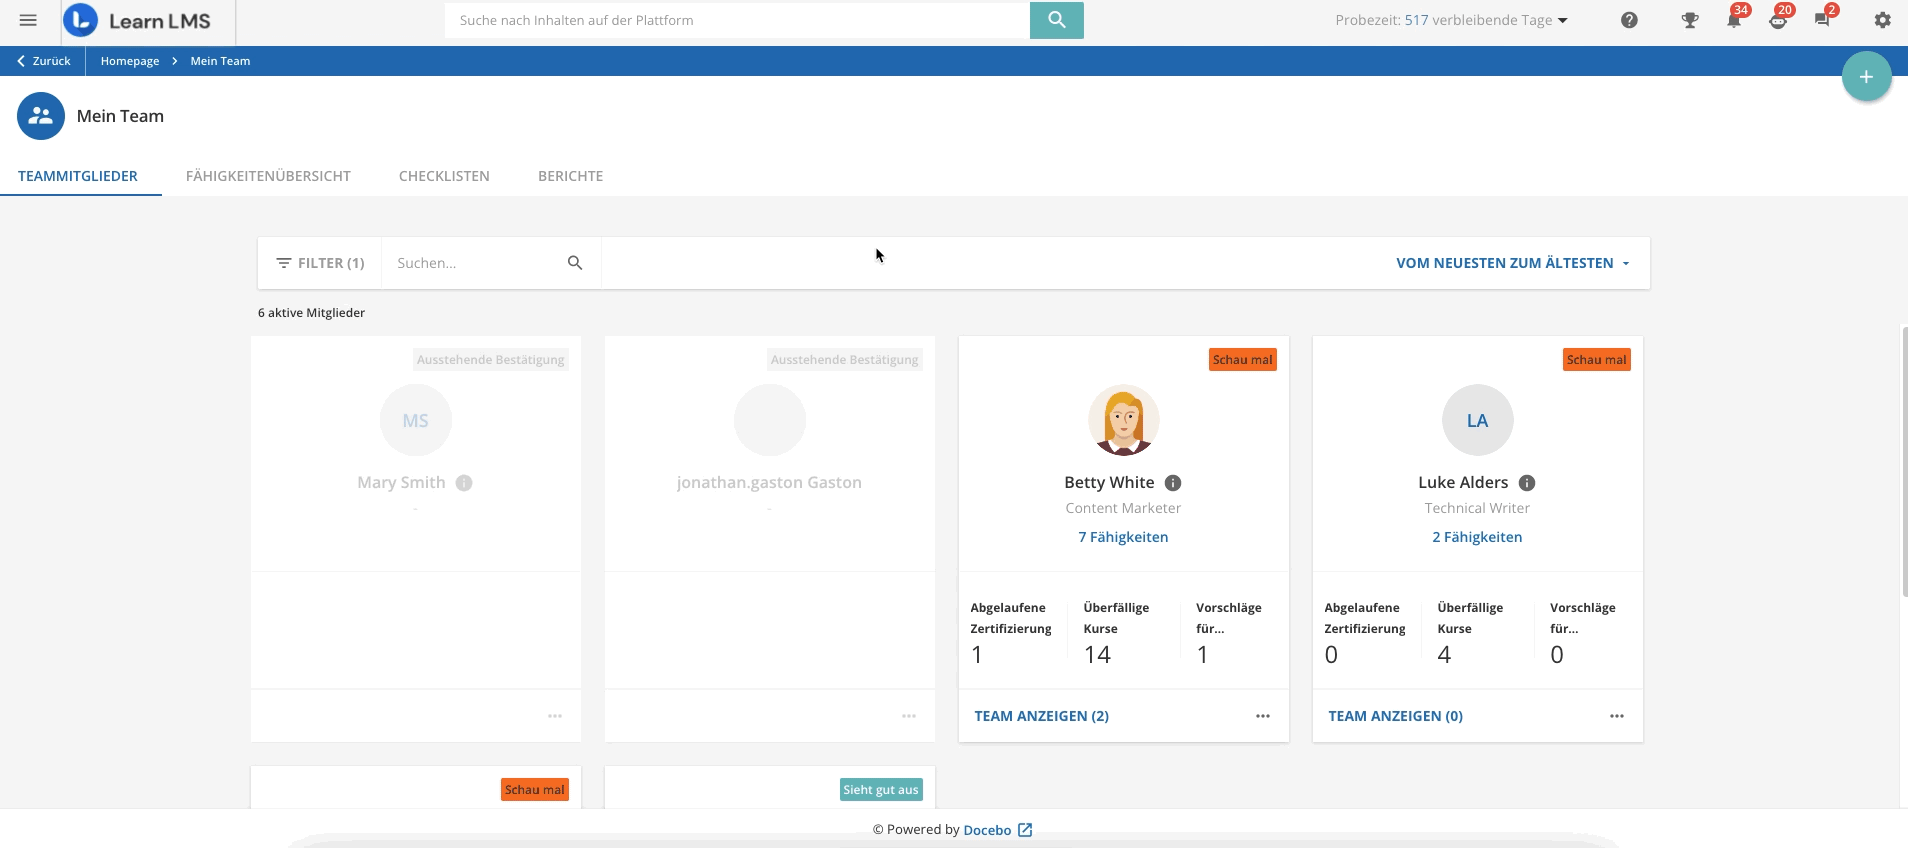This screenshot has height=848, width=1908.
Task: Switch to the Fähigkeitenübersicht tab
Action: (x=268, y=176)
